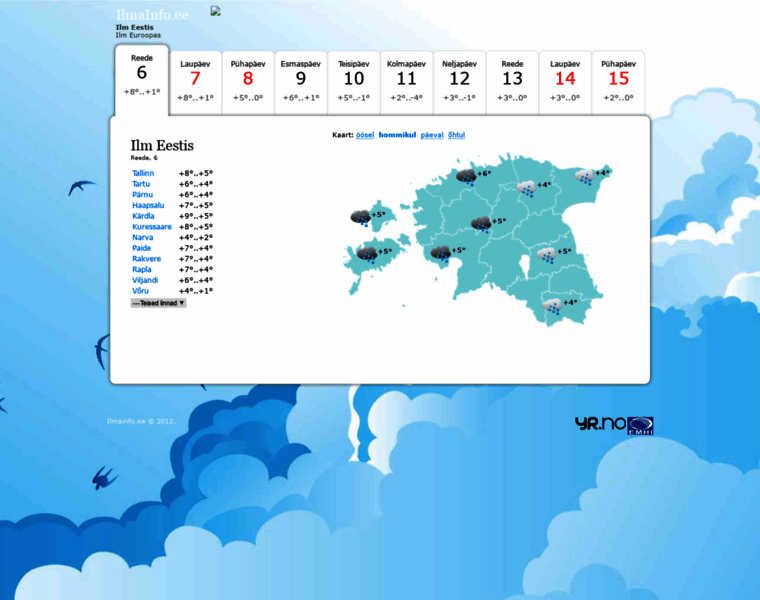
Task: Click Kärdla temperature +9°..+5°
Action: point(196,216)
